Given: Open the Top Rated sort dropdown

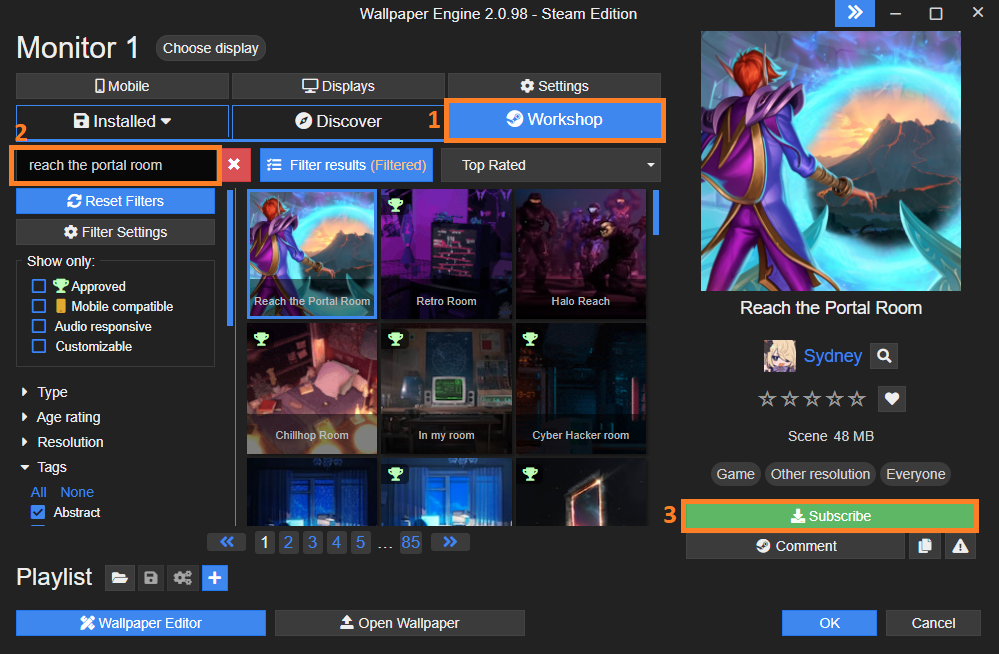Looking at the screenshot, I should click(551, 165).
